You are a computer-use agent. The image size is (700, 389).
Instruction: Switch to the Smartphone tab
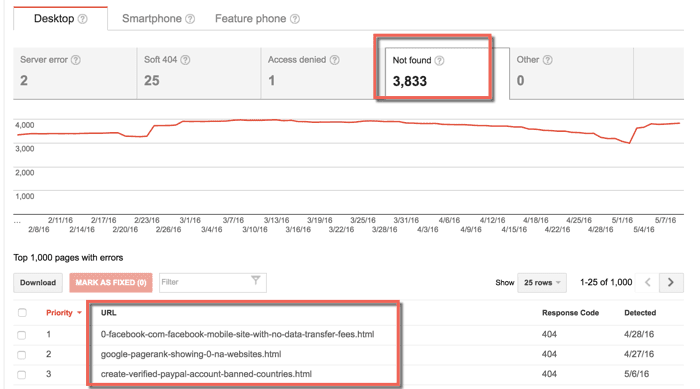click(x=152, y=19)
